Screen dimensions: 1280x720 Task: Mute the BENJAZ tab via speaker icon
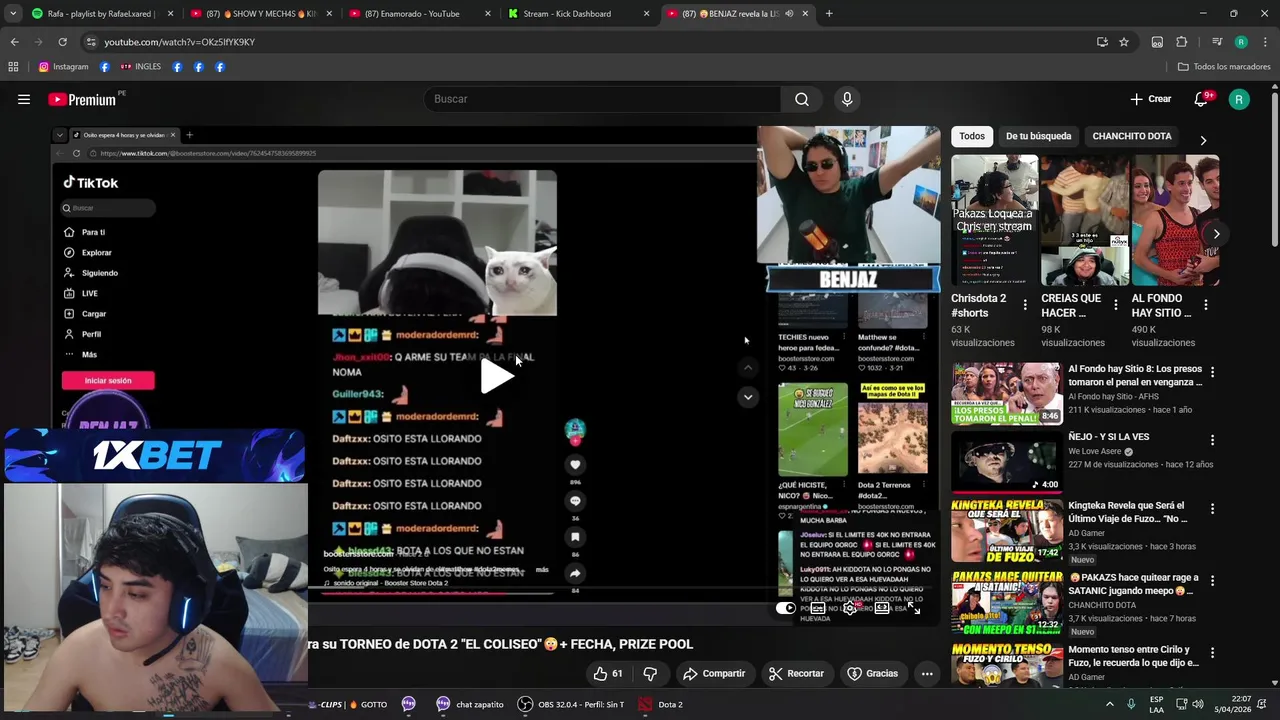tap(789, 14)
